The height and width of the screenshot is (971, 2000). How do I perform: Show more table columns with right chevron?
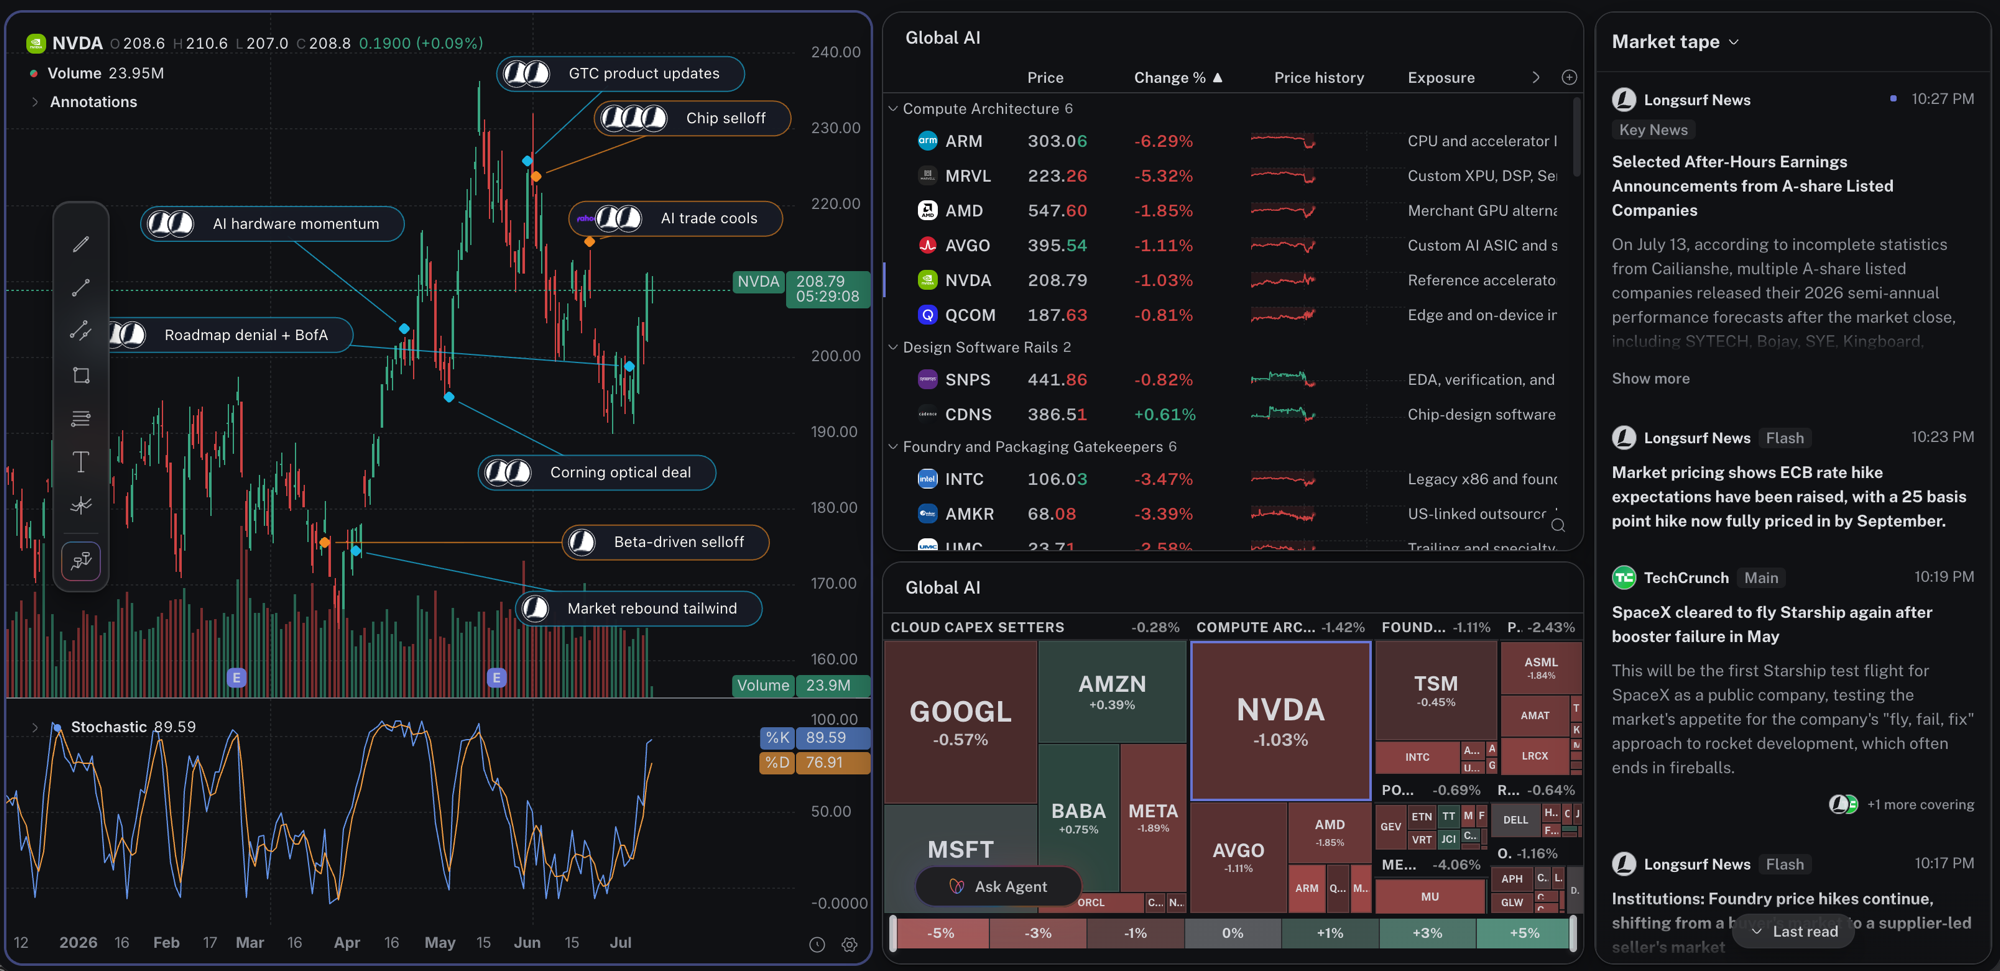tap(1536, 77)
